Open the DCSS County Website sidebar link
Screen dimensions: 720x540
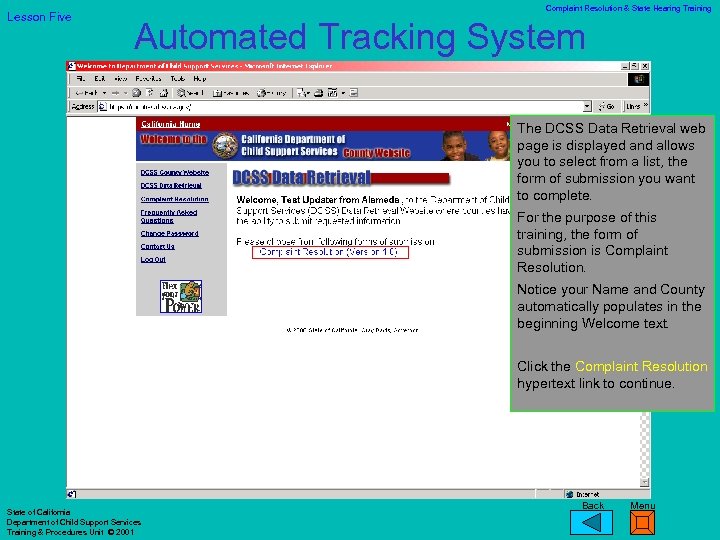[174, 173]
